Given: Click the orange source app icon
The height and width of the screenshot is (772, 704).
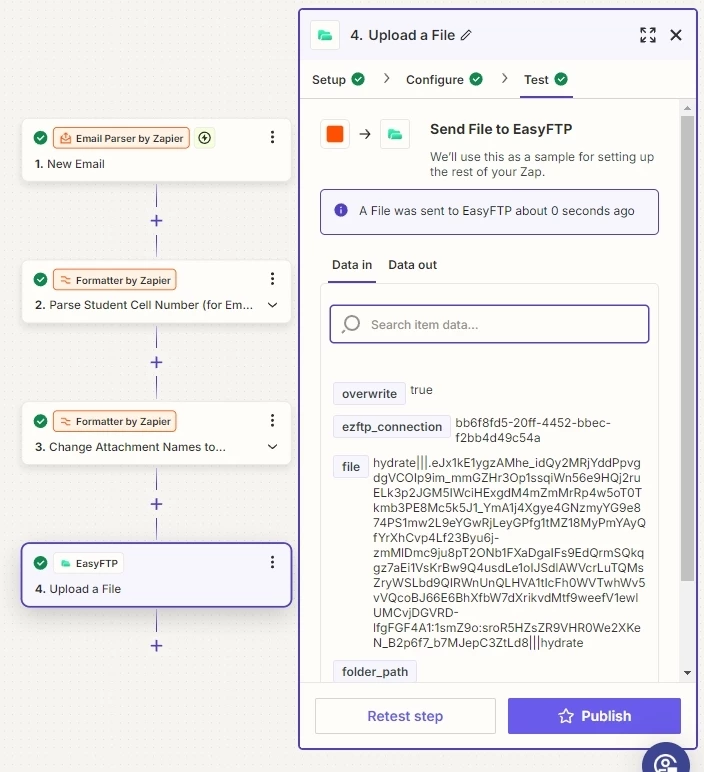Looking at the screenshot, I should 335,134.
